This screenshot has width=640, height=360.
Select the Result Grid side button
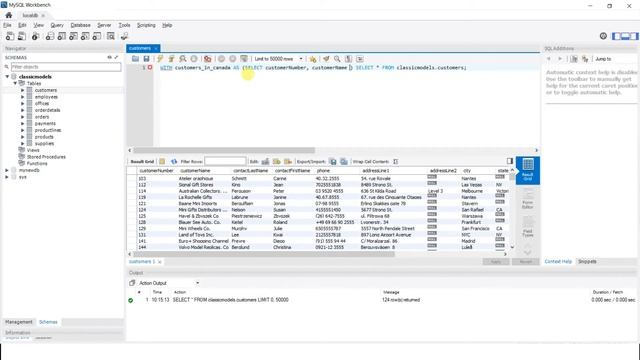527,170
